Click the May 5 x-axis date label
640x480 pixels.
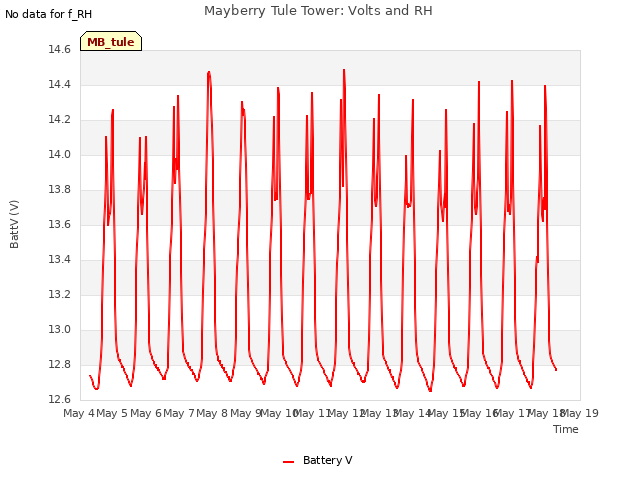coord(112,413)
